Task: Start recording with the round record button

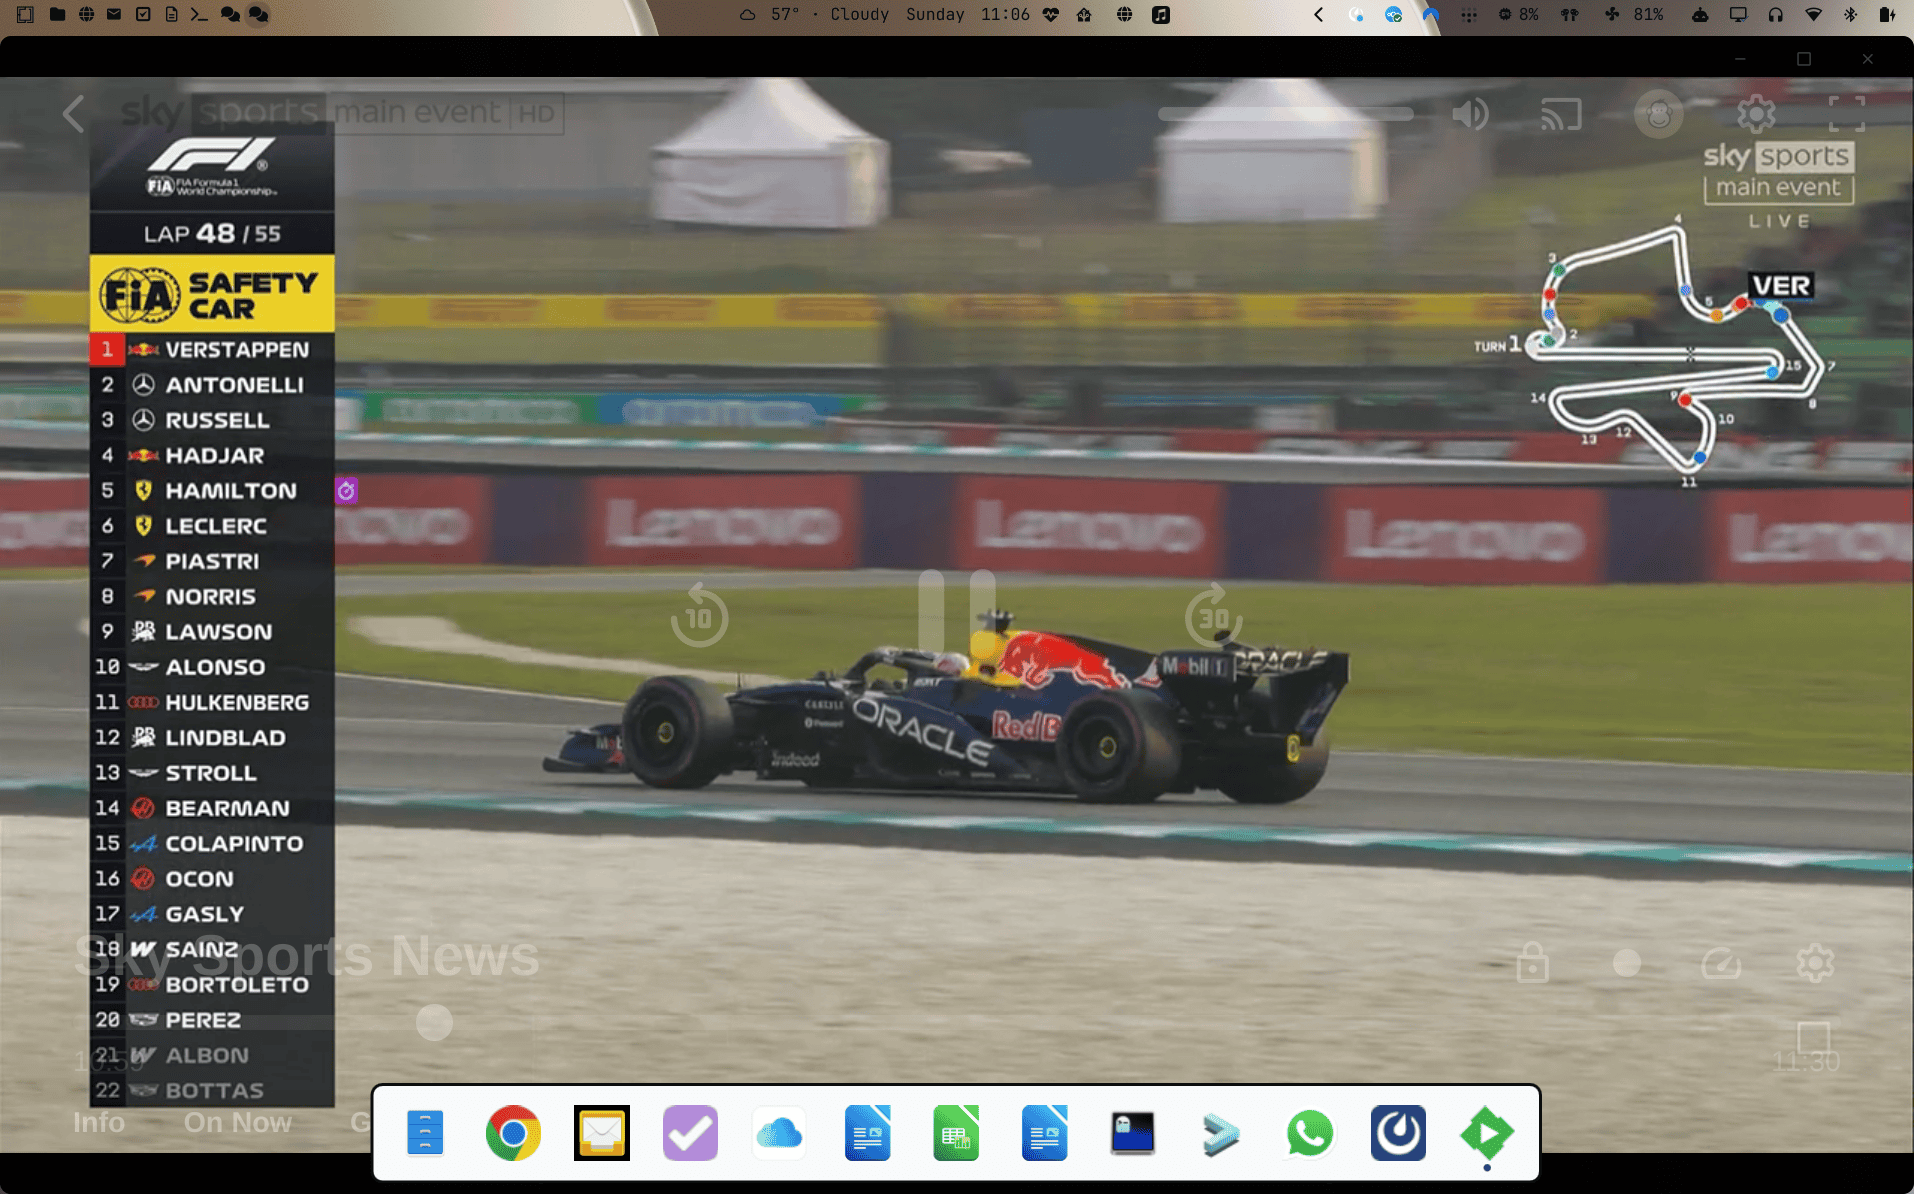Action: click(x=1627, y=963)
